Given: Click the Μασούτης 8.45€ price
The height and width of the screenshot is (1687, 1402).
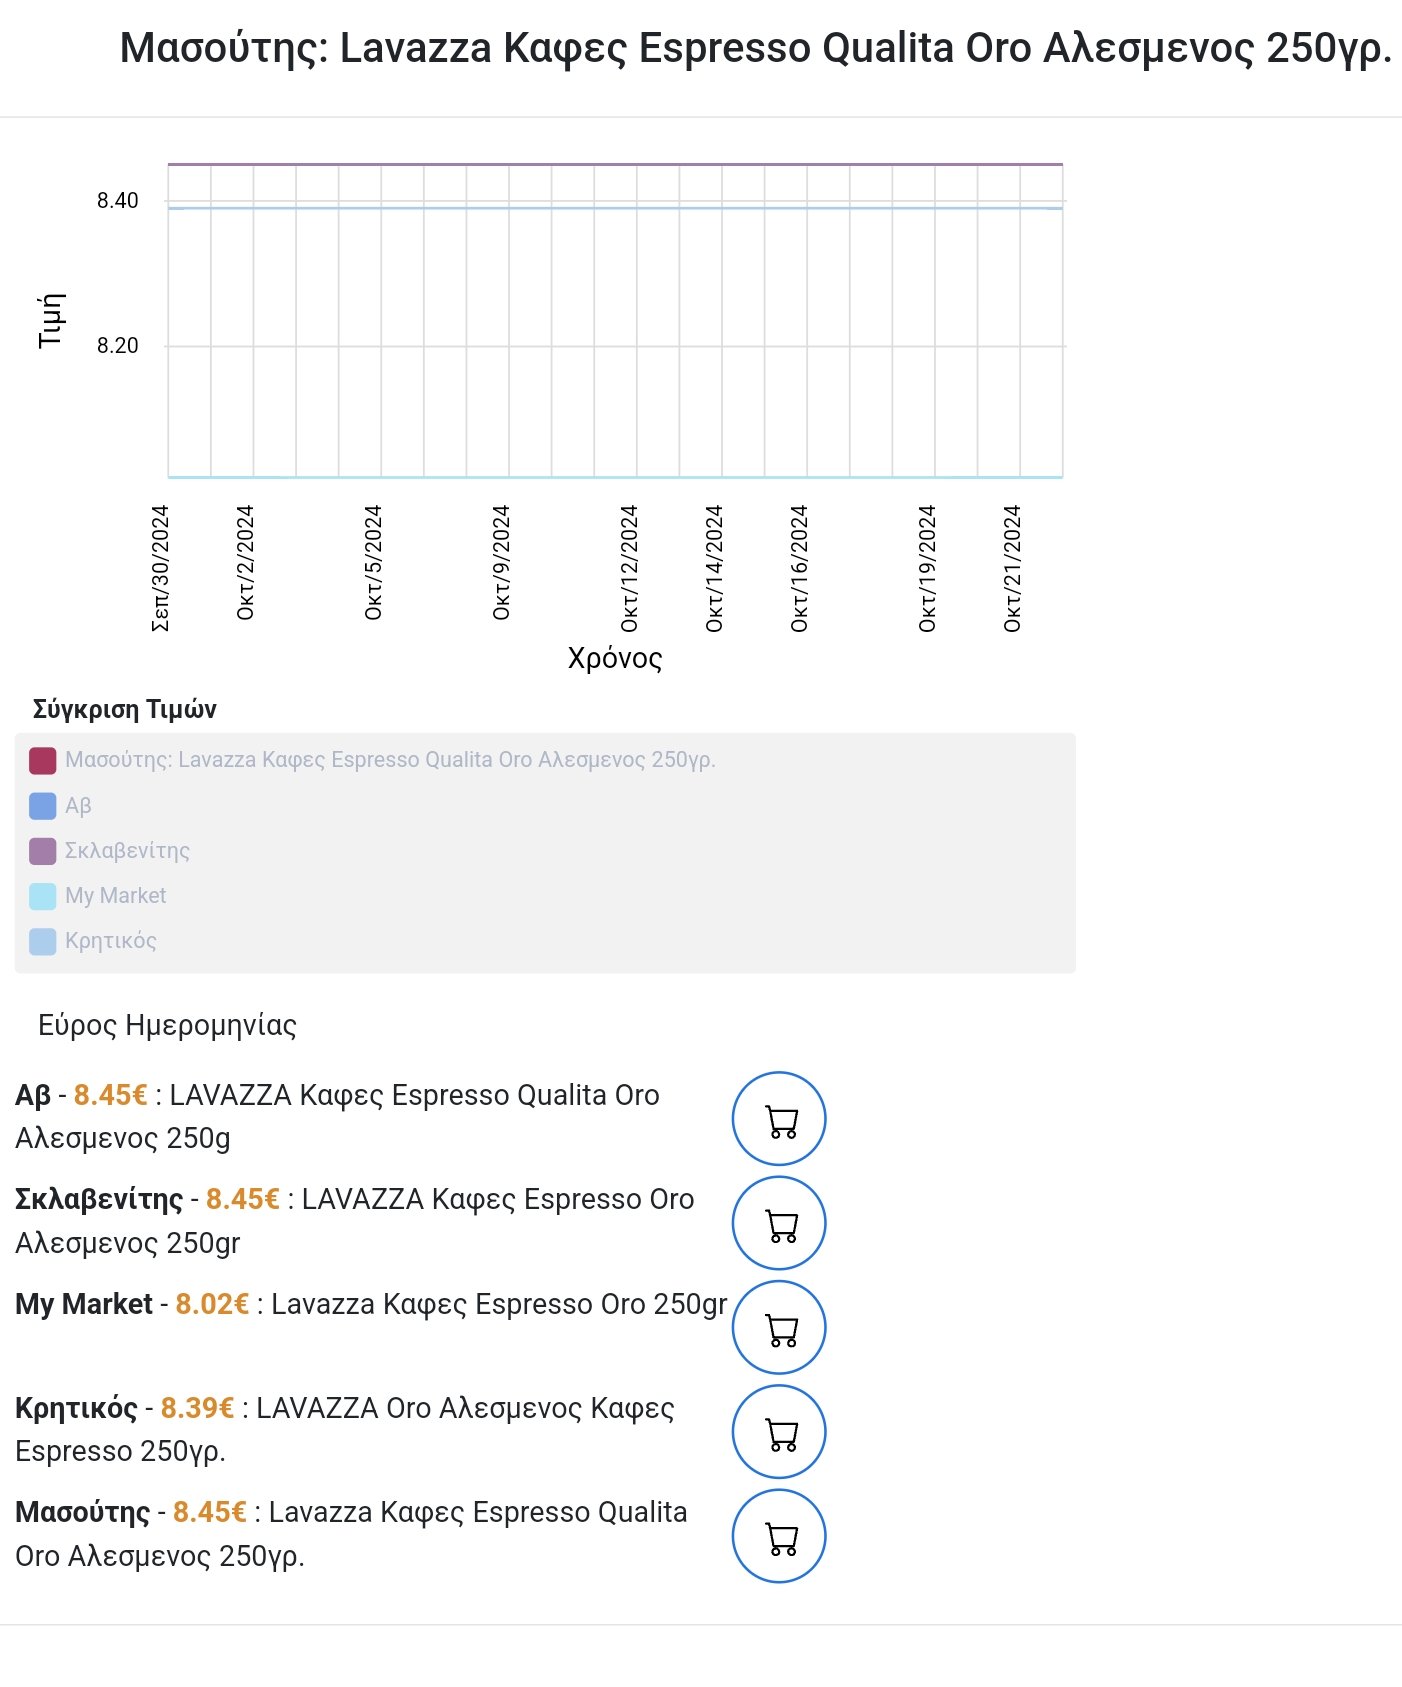Looking at the screenshot, I should [x=209, y=1512].
